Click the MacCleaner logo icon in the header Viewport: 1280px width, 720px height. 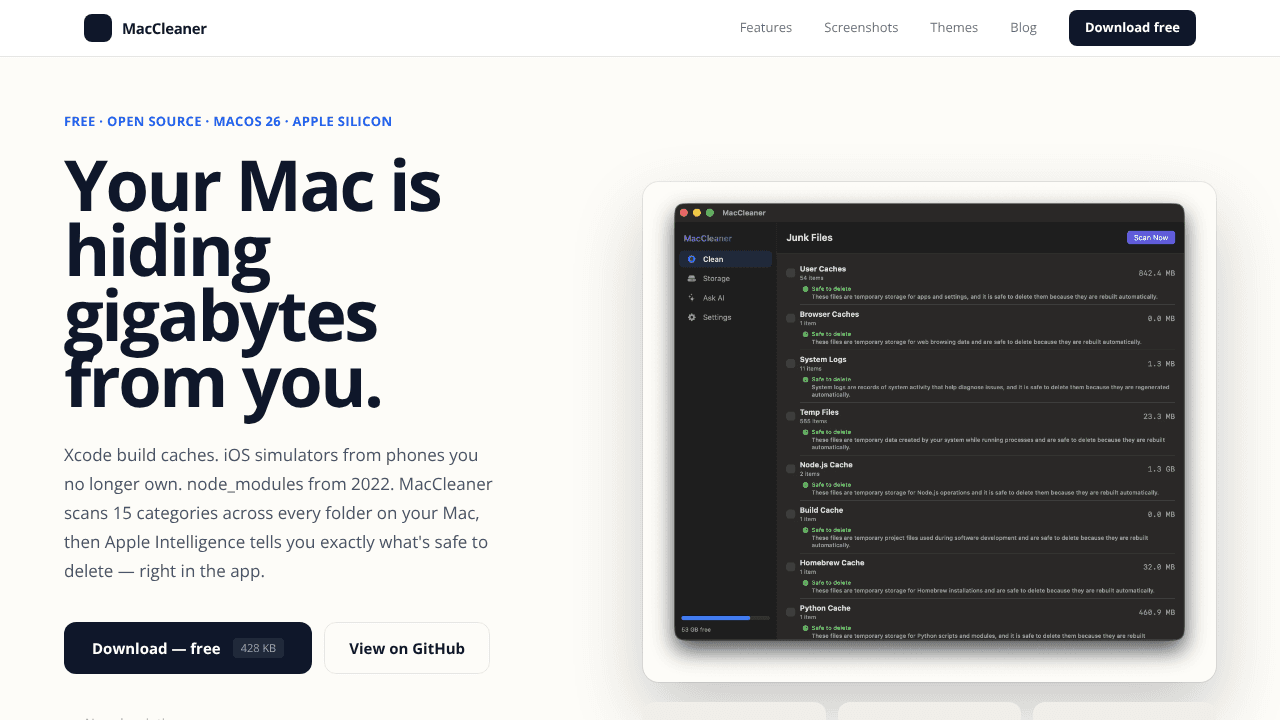[98, 28]
